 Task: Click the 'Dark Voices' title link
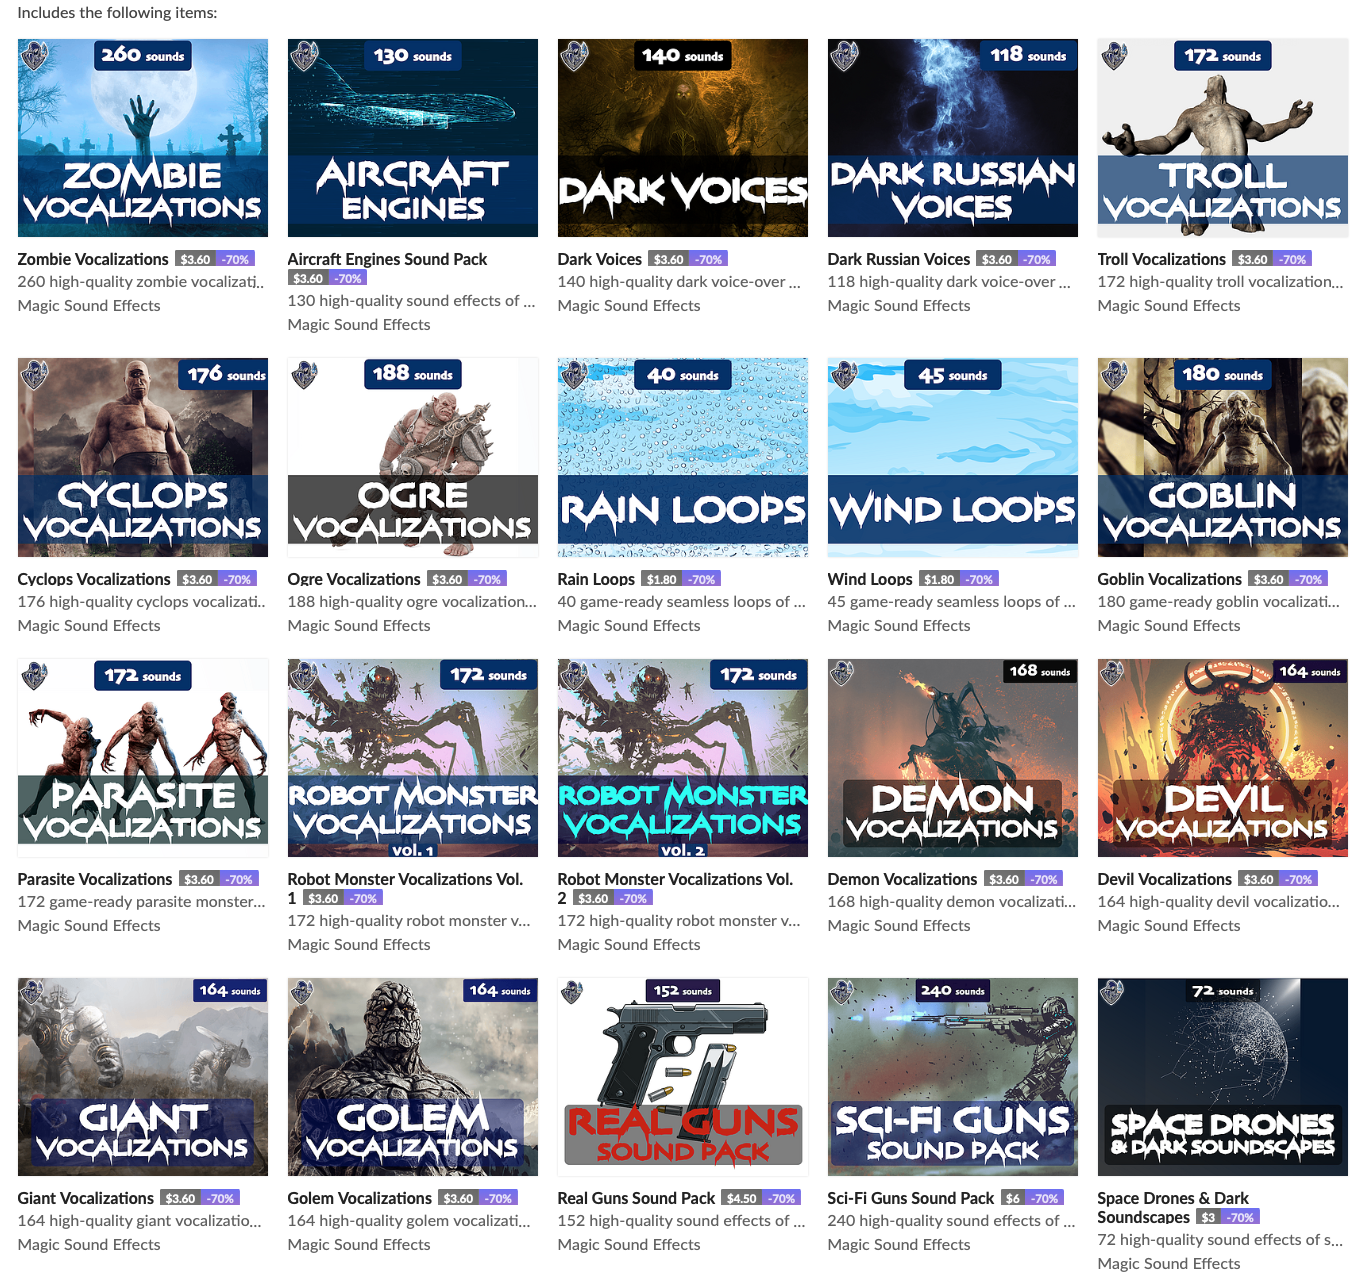pyautogui.click(x=600, y=259)
